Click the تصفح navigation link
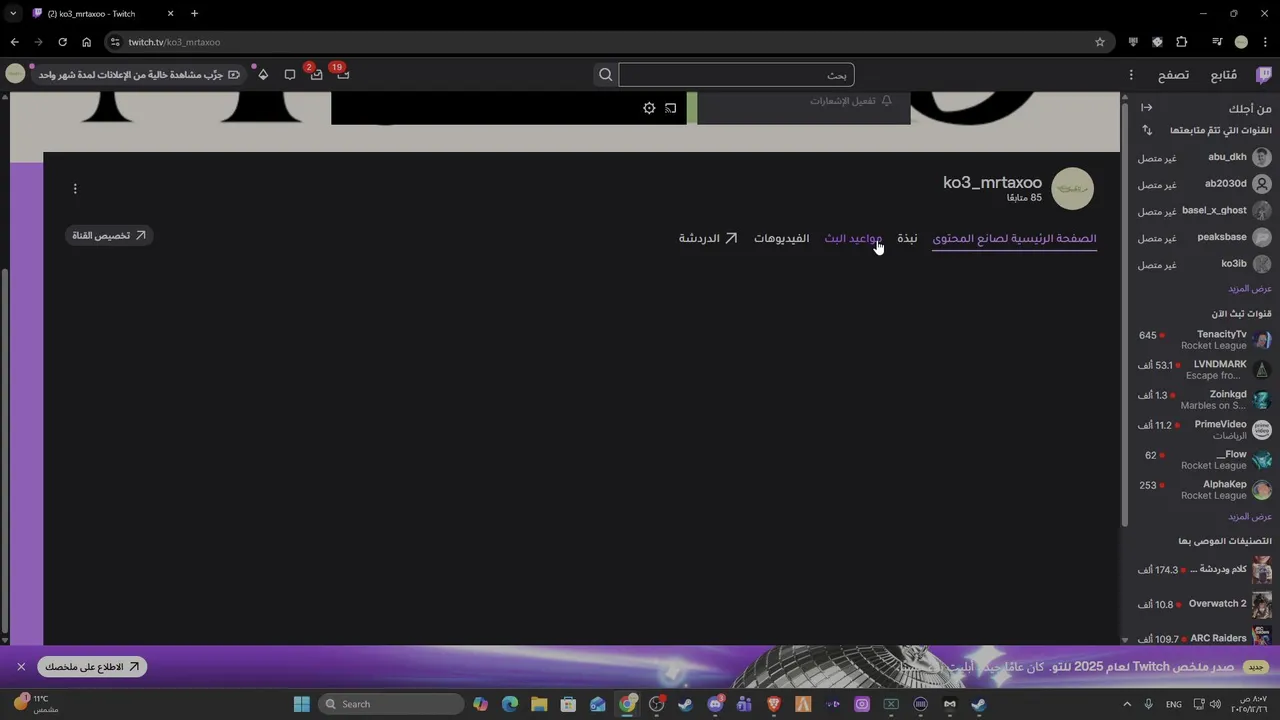1280x720 pixels. point(1173,75)
